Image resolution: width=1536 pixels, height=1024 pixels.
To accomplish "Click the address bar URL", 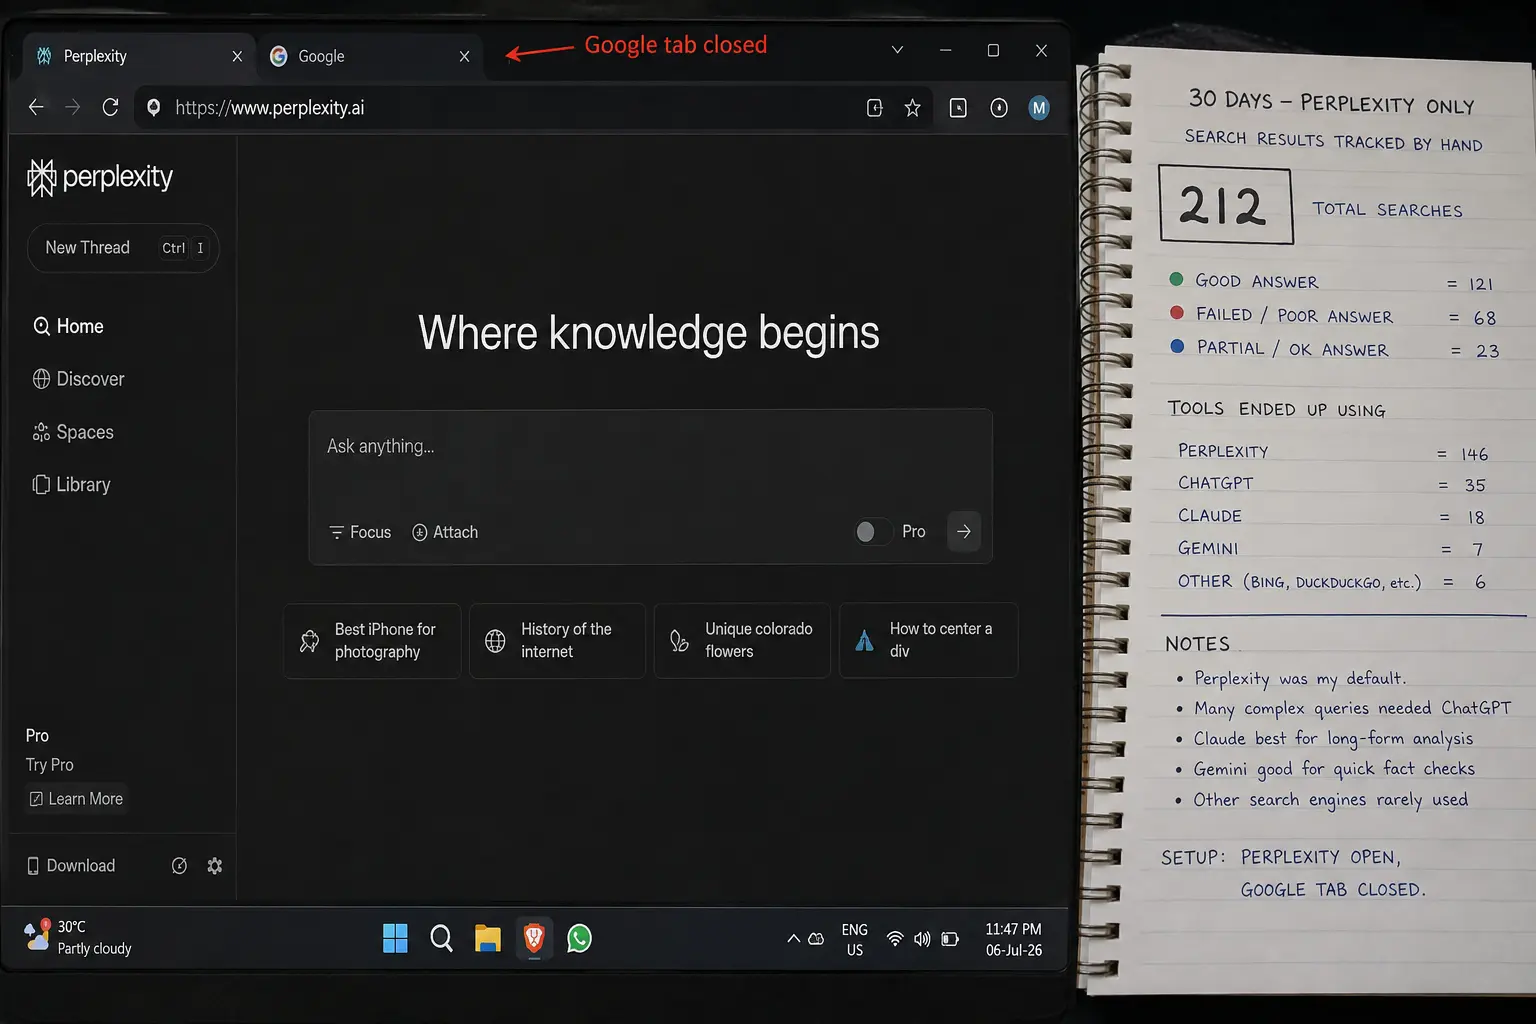I will coord(269,108).
